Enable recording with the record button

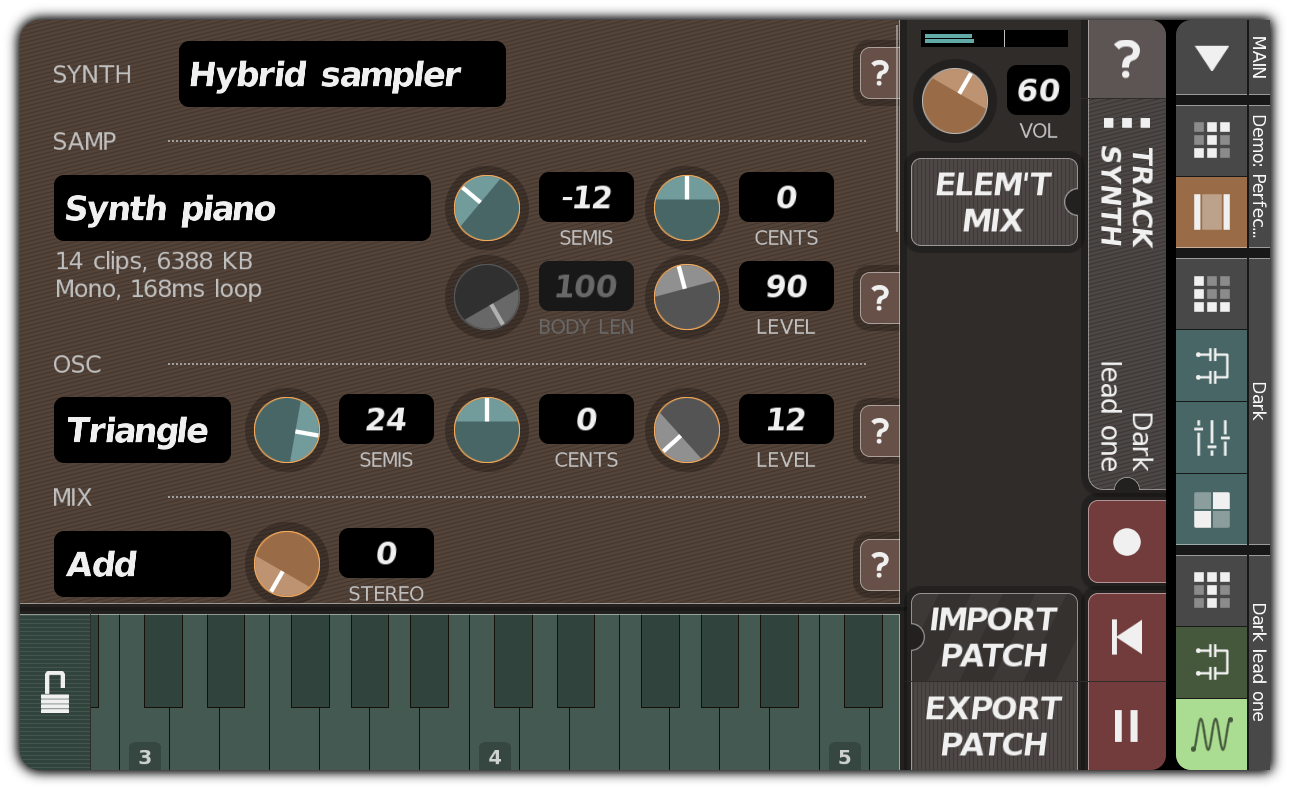tap(1127, 542)
